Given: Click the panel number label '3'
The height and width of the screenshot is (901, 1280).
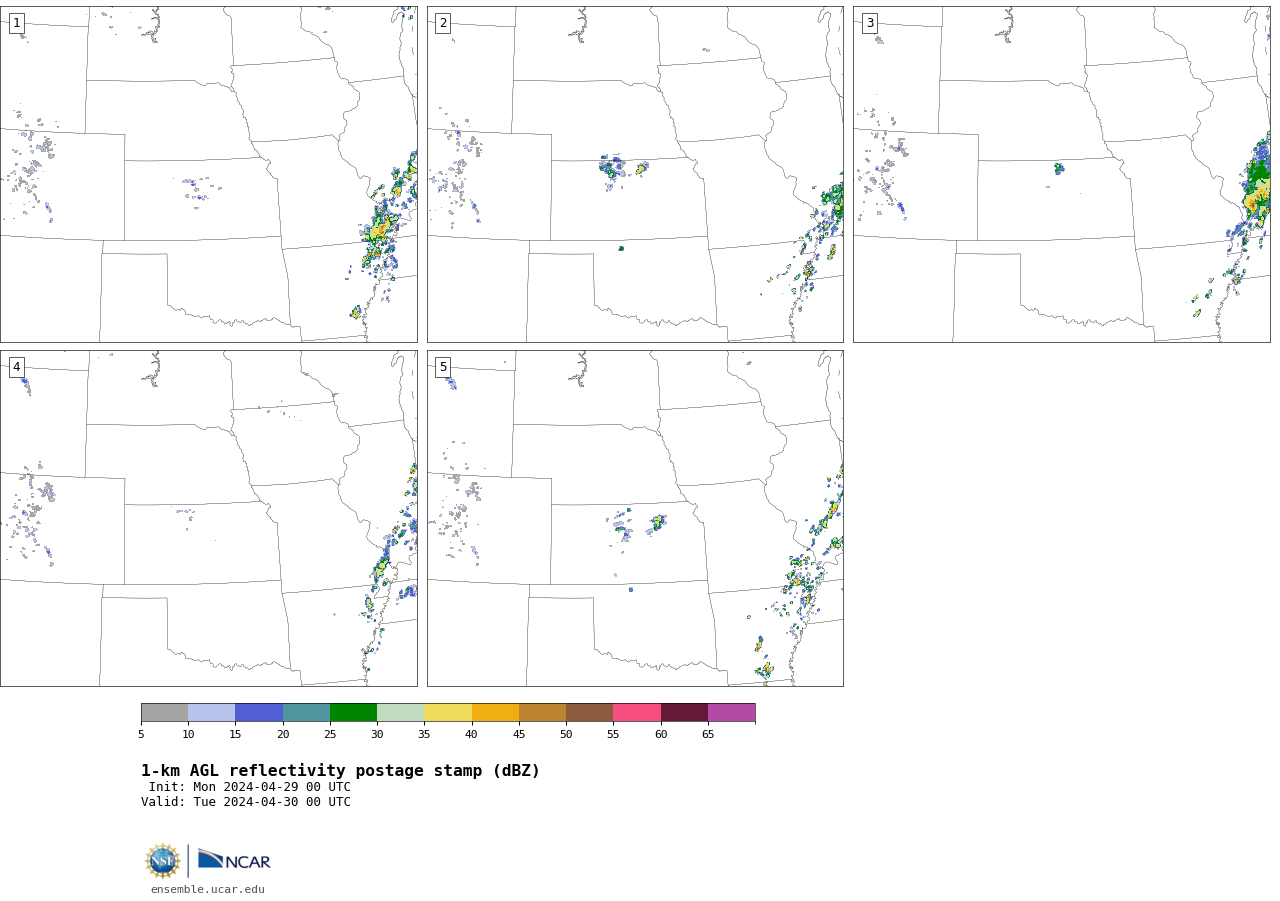Looking at the screenshot, I should click(x=869, y=23).
